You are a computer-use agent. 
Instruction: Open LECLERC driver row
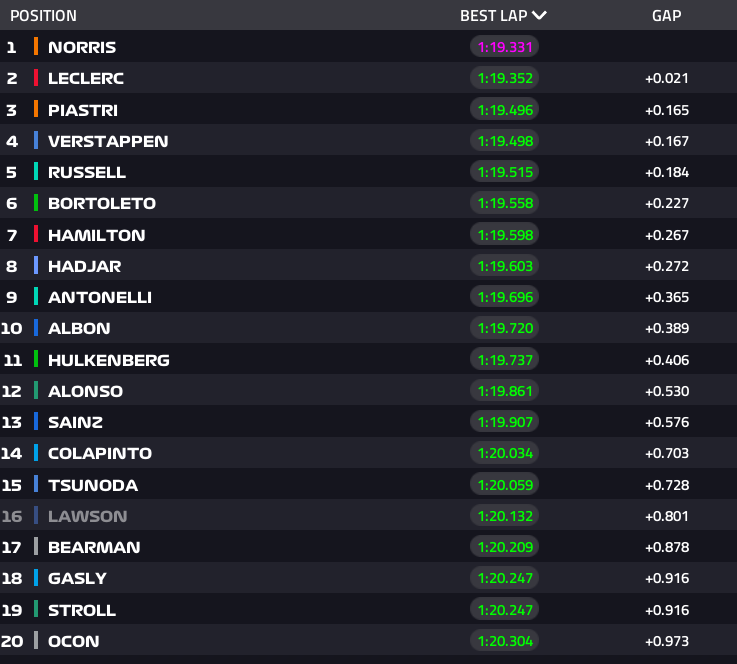(x=86, y=78)
